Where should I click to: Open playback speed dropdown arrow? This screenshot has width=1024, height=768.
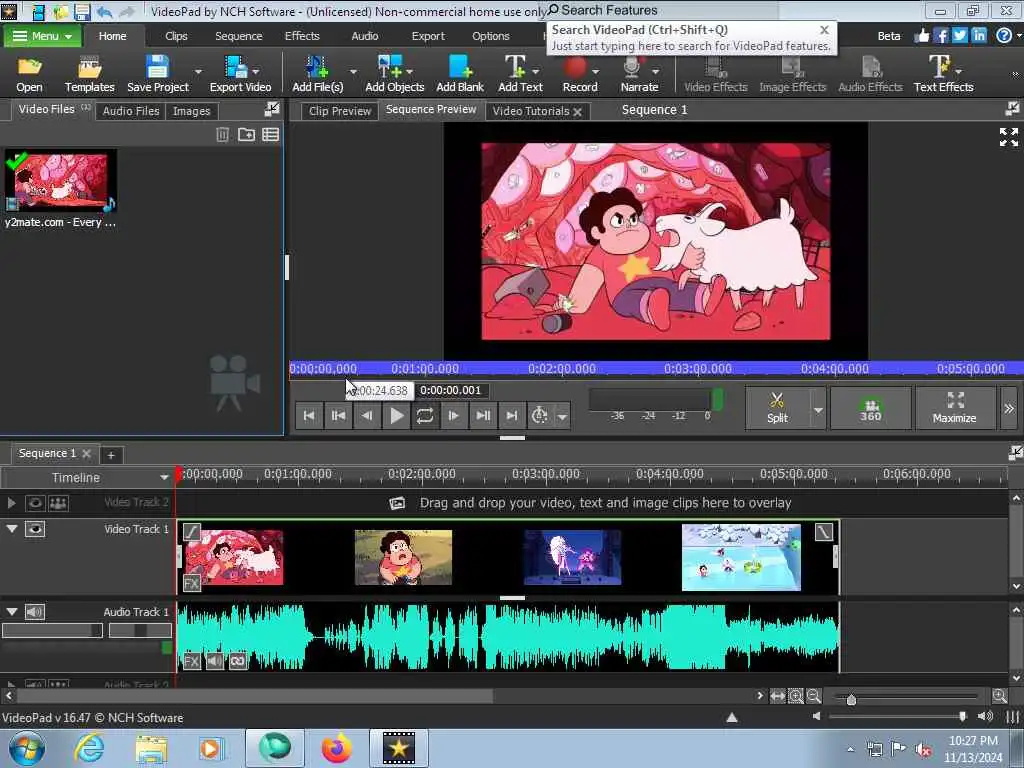pos(562,416)
